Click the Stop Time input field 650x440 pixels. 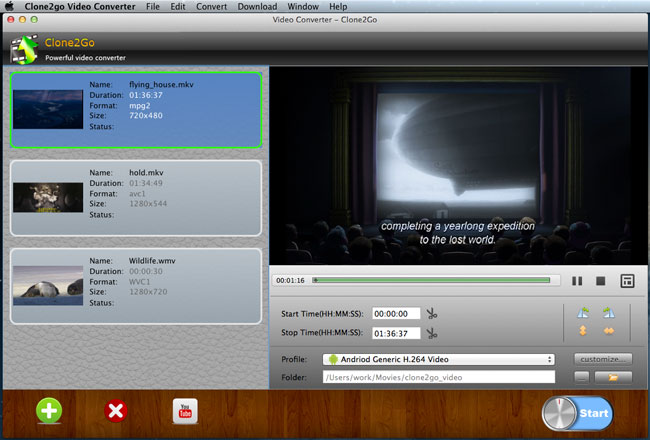(396, 333)
